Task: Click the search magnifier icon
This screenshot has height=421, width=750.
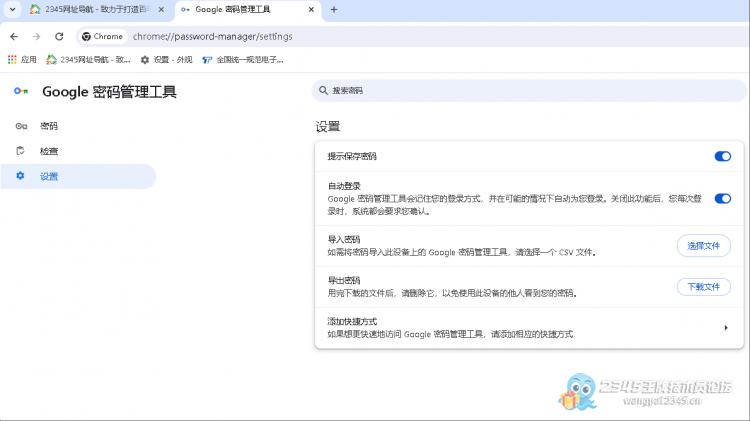Action: pos(323,90)
